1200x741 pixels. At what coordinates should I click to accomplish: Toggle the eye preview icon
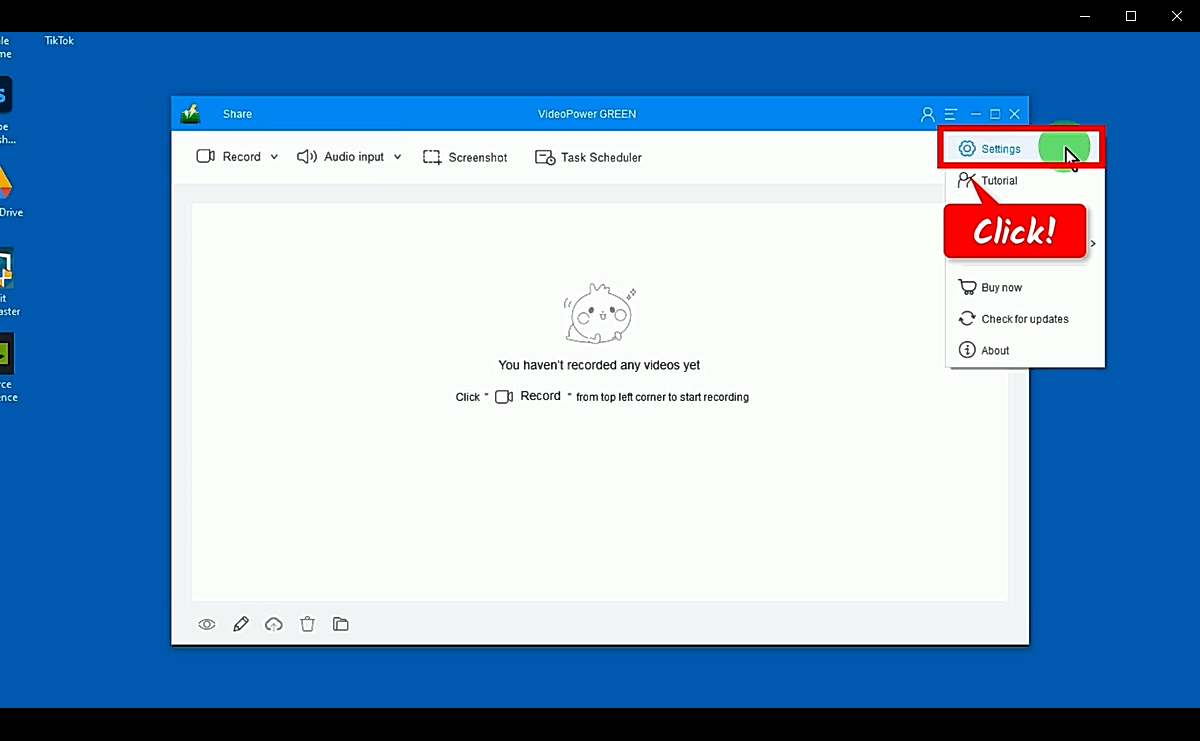206,623
